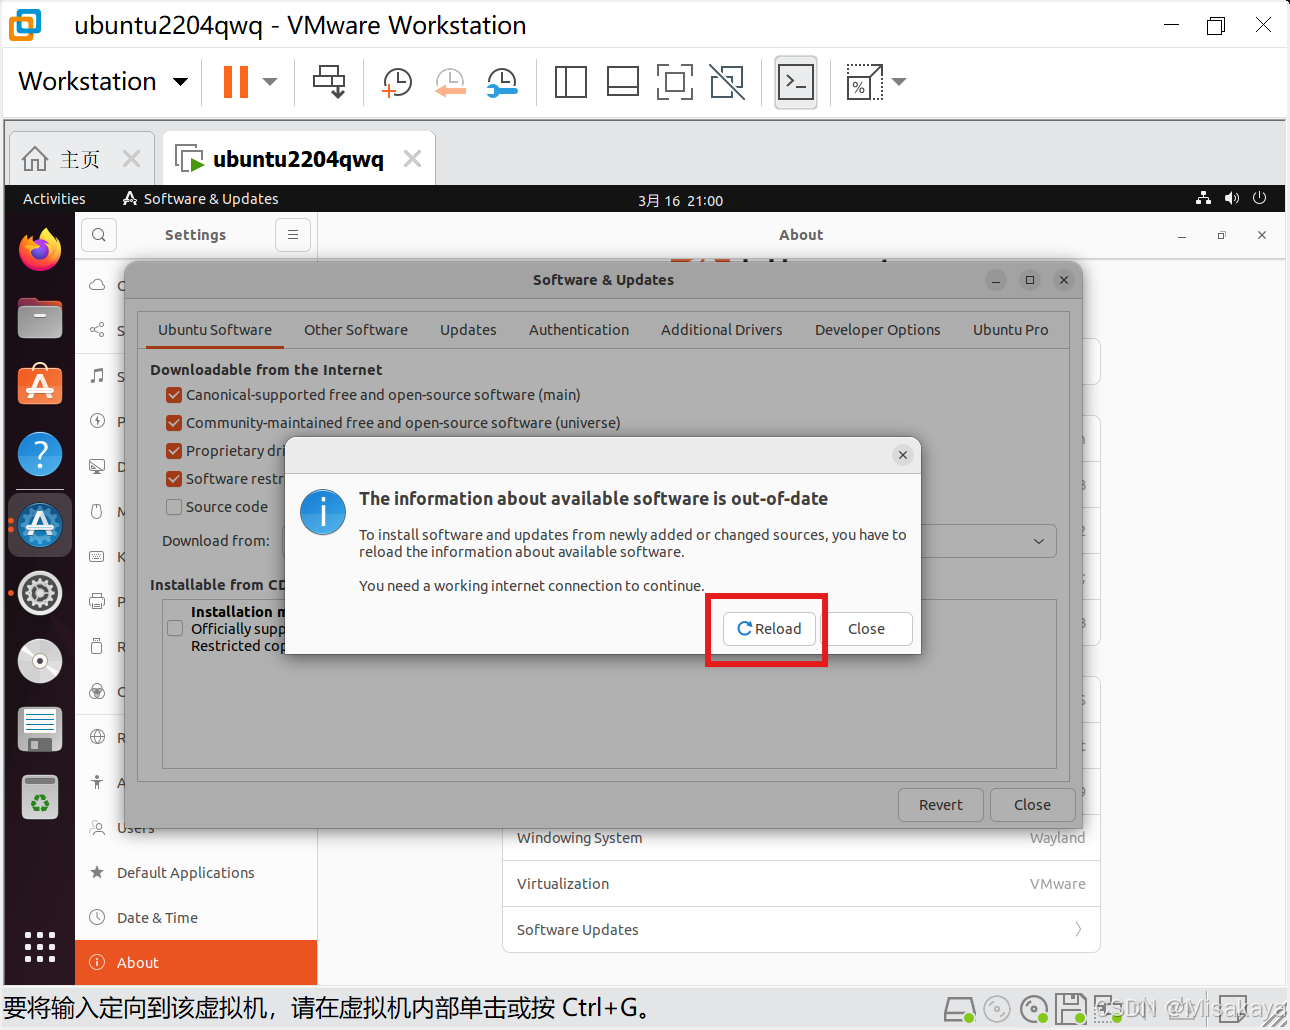
Task: Open Default Applications in Settings sidebar
Action: pyautogui.click(x=196, y=873)
